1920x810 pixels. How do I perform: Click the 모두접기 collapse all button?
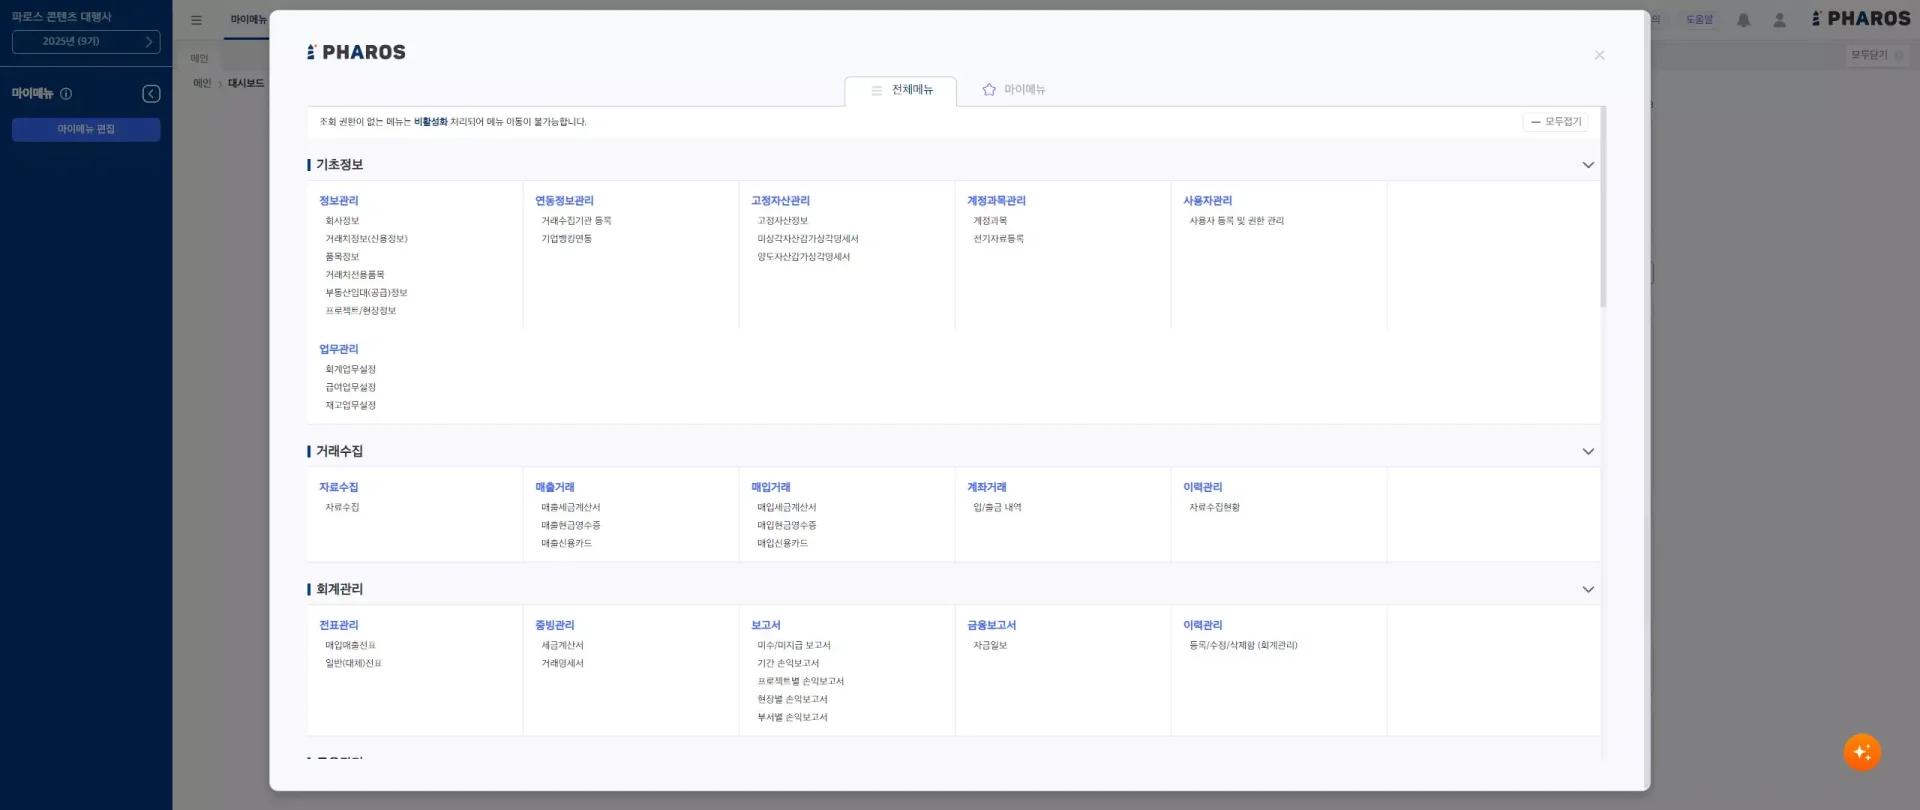tap(1555, 122)
